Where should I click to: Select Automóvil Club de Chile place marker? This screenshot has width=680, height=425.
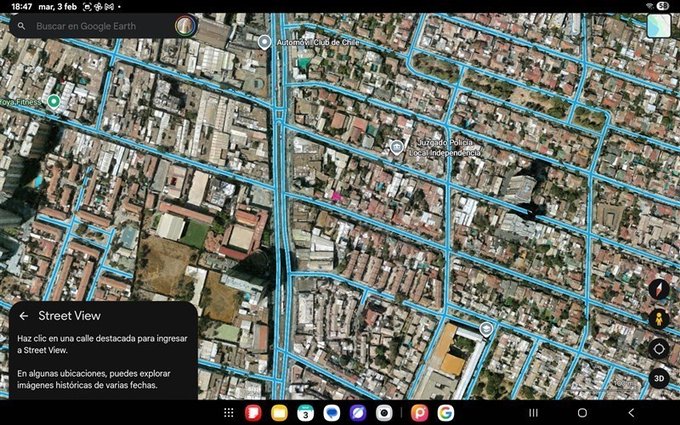click(x=264, y=42)
